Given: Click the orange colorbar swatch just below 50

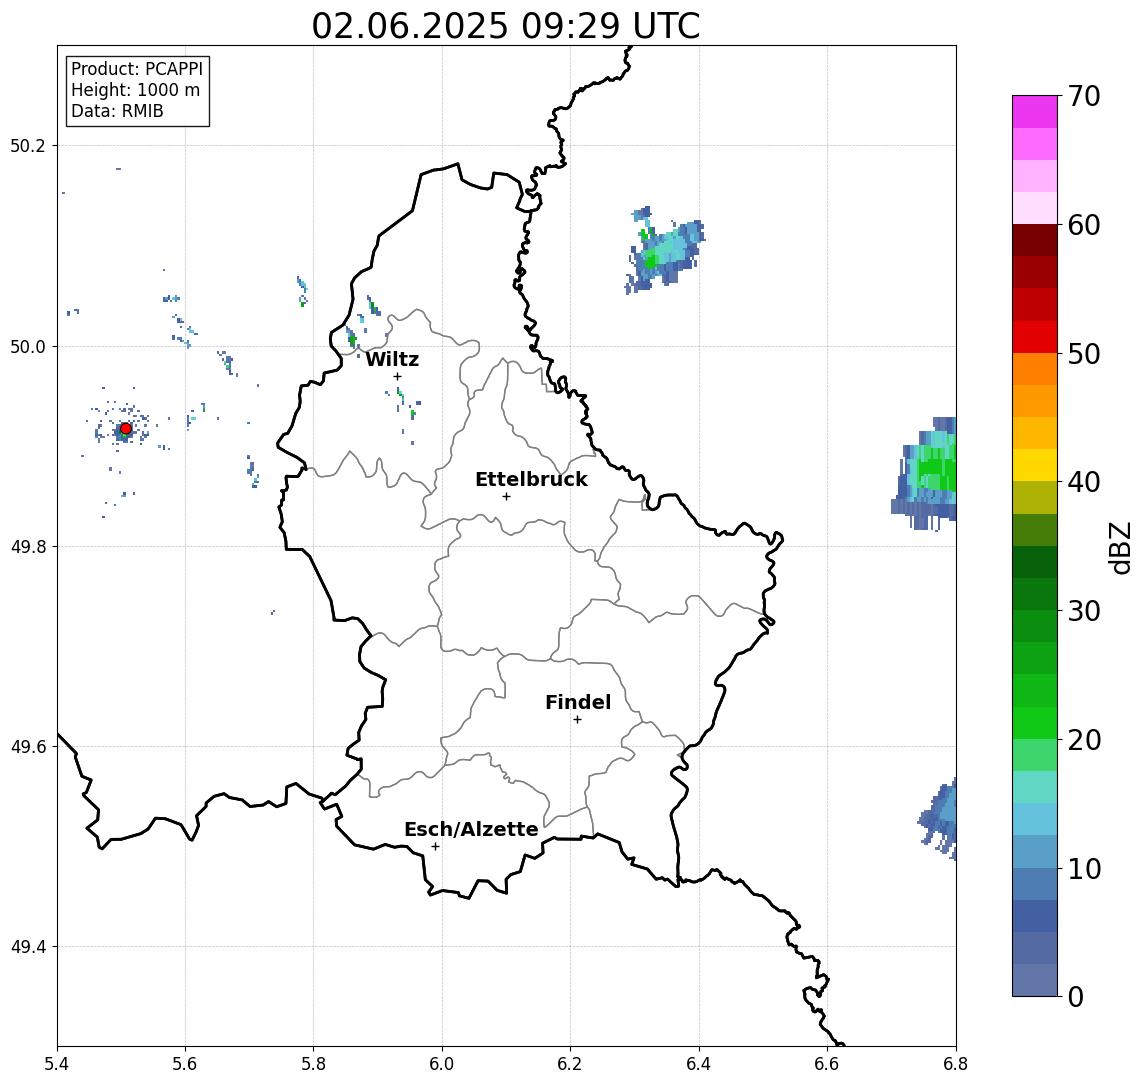Looking at the screenshot, I should pyautogui.click(x=1035, y=369).
